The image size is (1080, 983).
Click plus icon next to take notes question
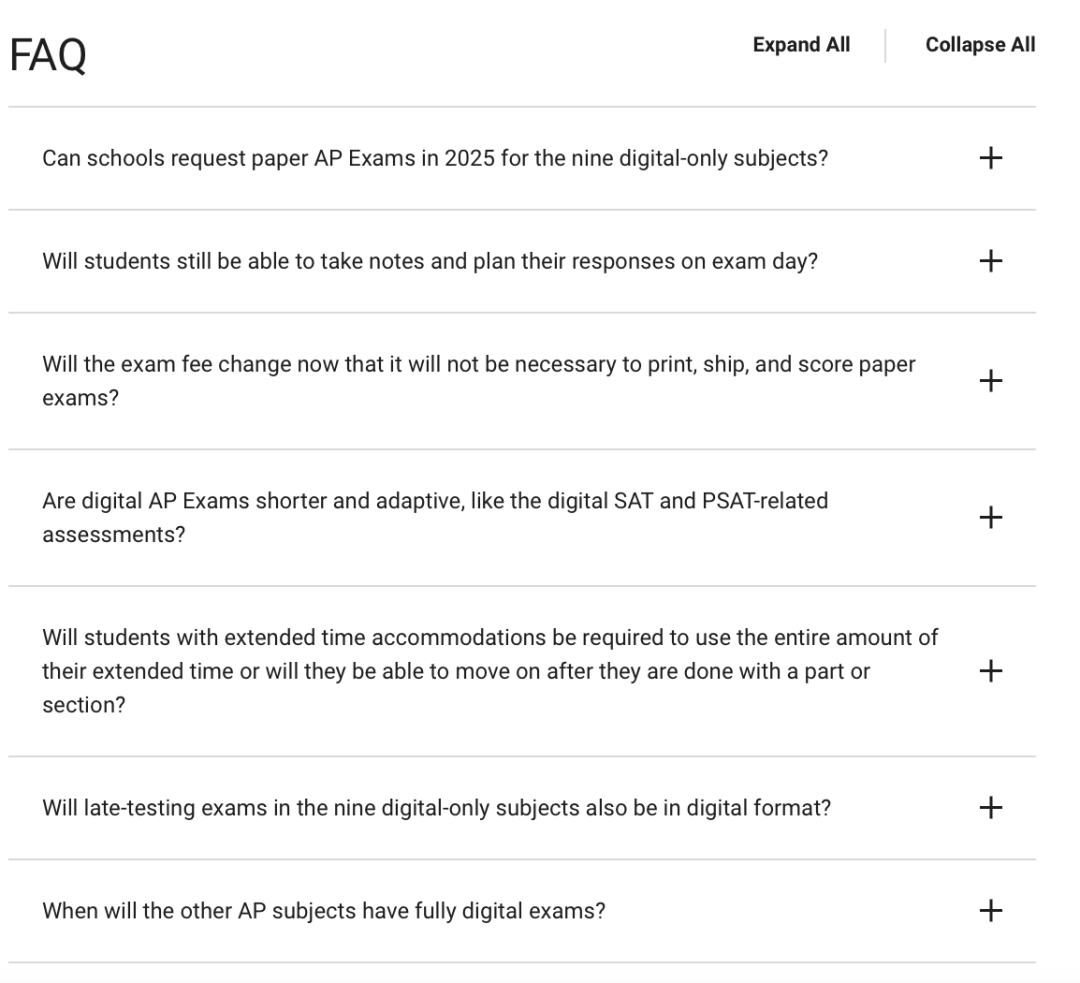click(990, 261)
